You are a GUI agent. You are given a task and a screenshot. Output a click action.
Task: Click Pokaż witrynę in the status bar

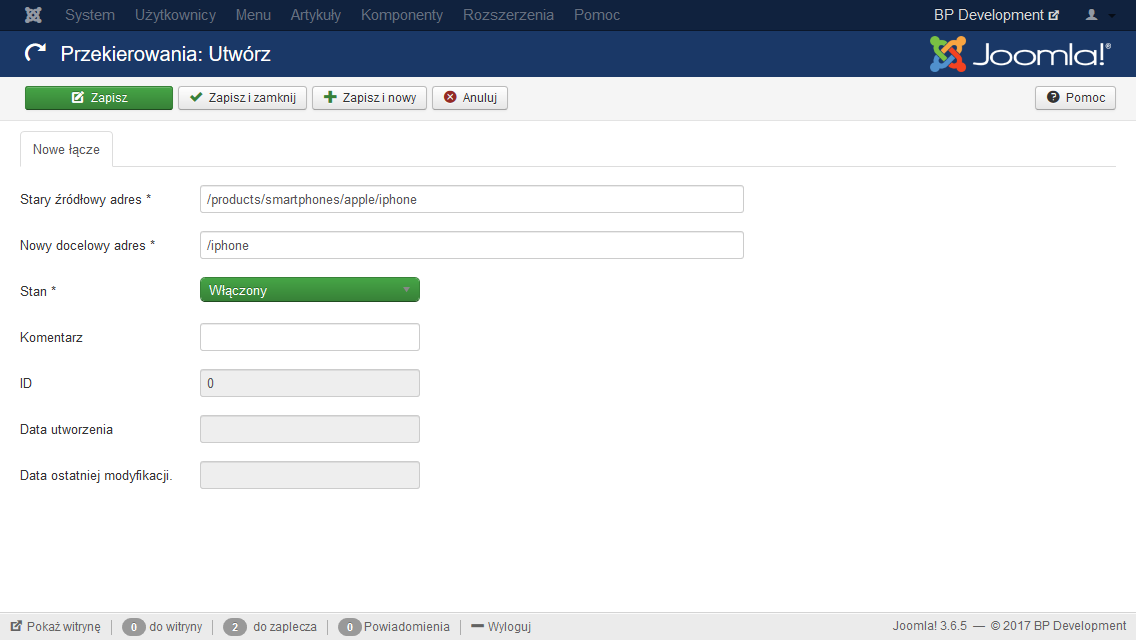pyautogui.click(x=56, y=627)
